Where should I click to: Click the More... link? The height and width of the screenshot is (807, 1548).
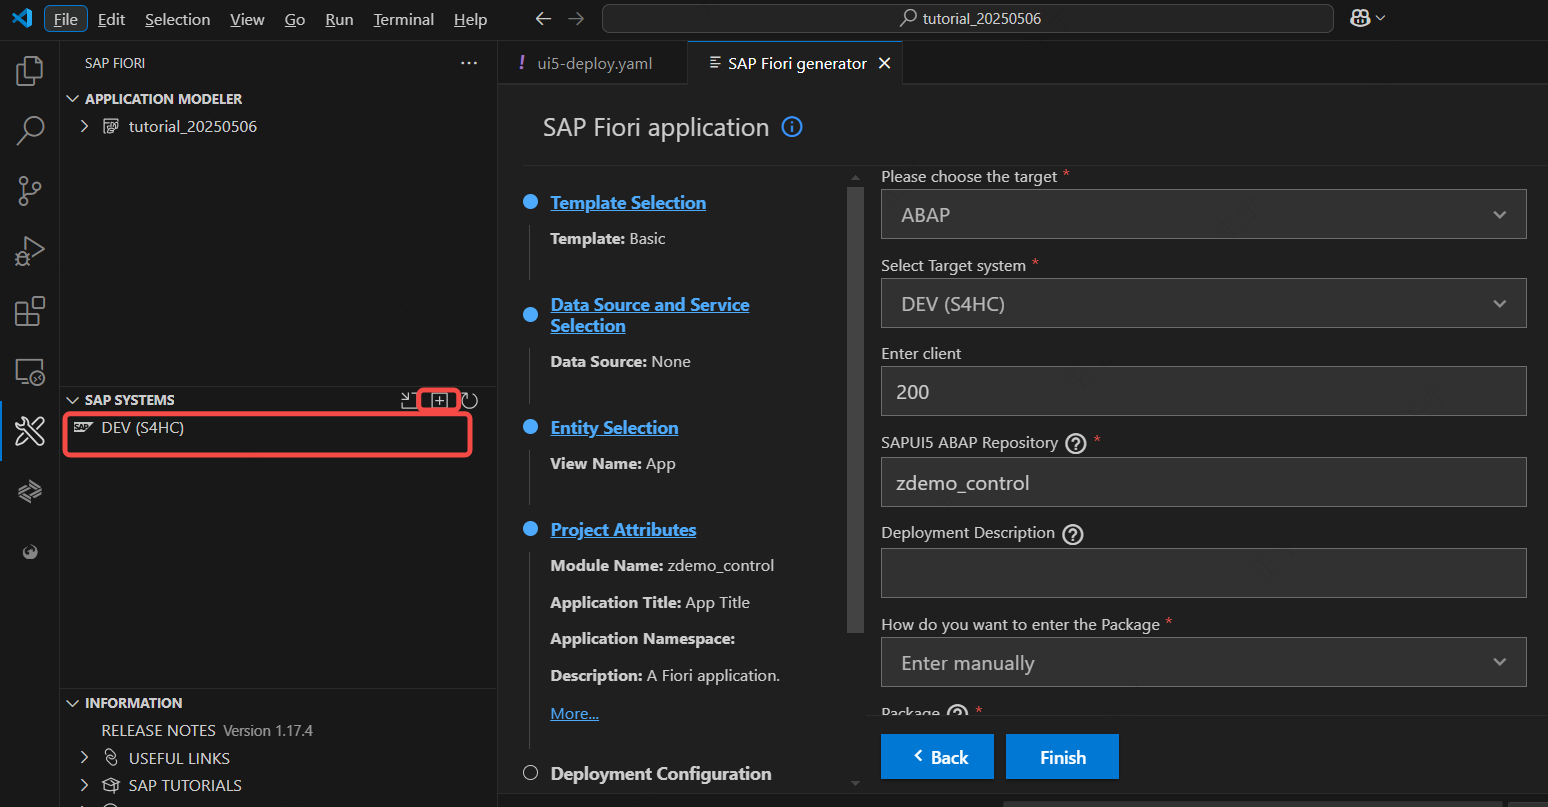(574, 713)
